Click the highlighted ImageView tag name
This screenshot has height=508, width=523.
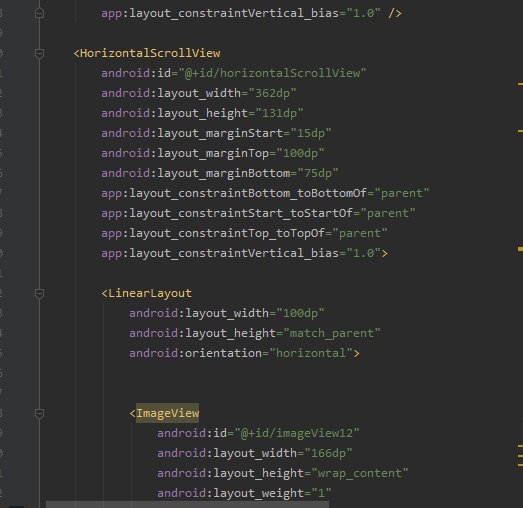coord(167,413)
